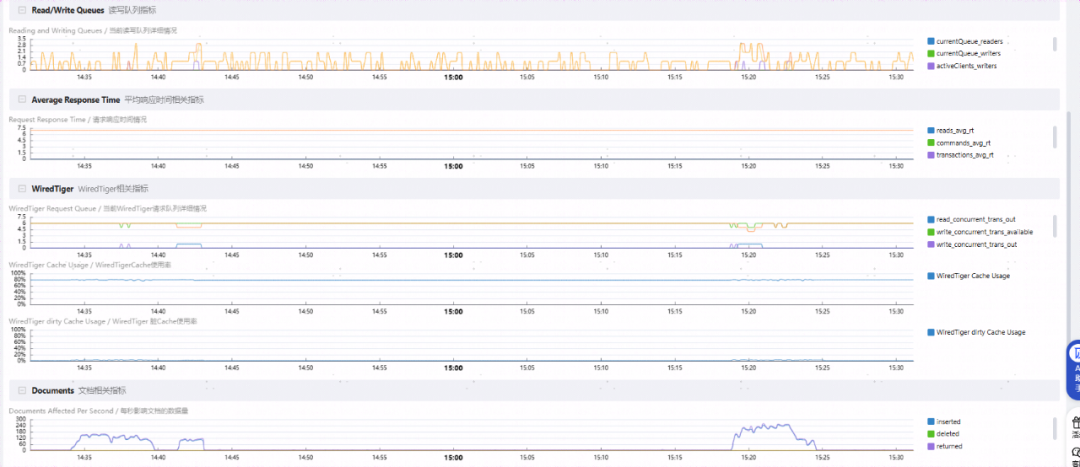The image size is (1080, 467).
Task: Toggle the deleted documents legend label
Action: pyautogui.click(x=948, y=434)
